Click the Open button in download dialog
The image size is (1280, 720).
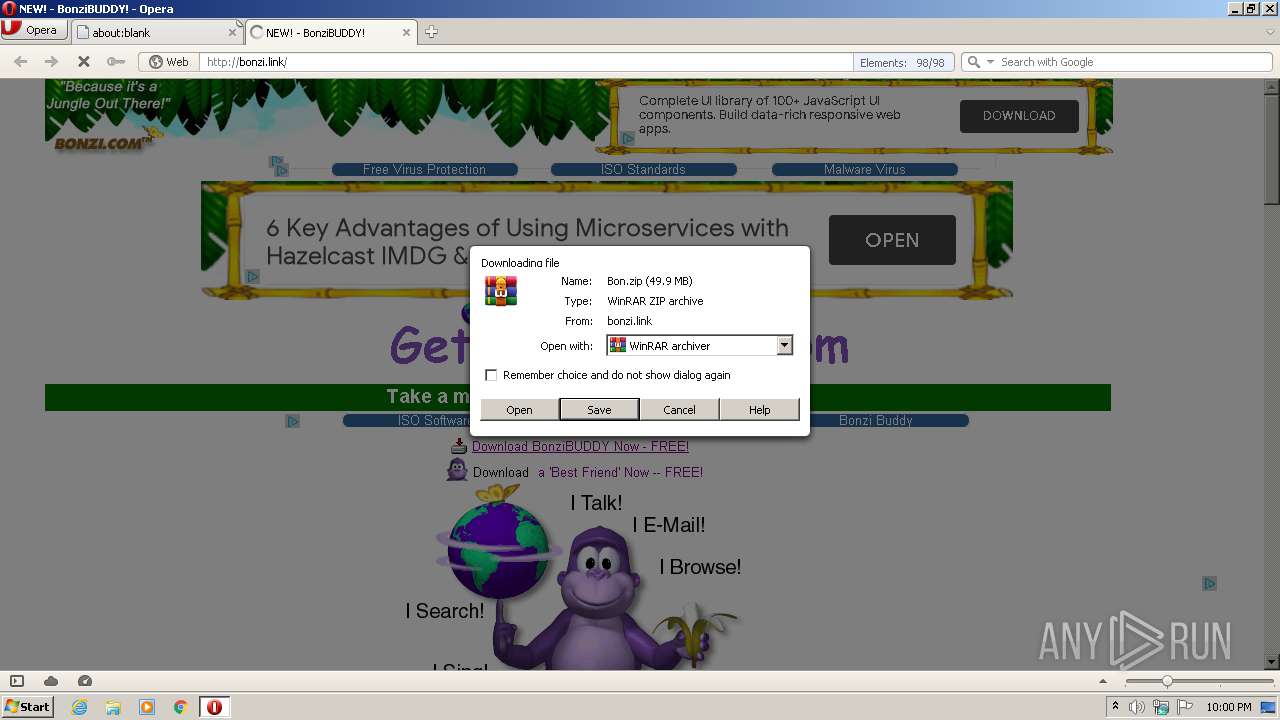point(519,409)
